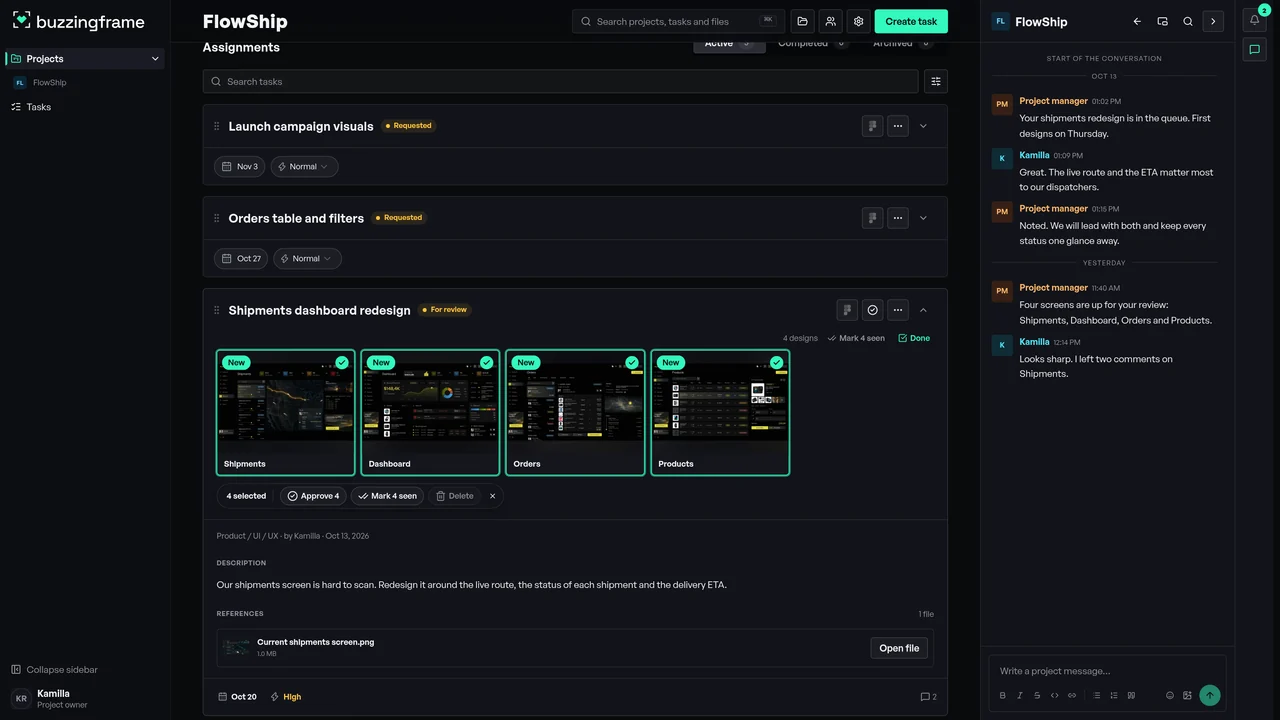Open file Current shipments screen.png

pyautogui.click(x=899, y=648)
